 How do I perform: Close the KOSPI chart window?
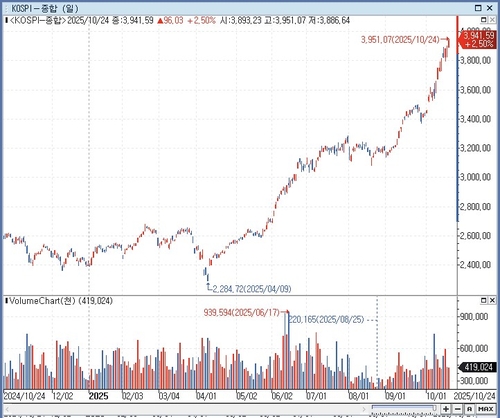(x=490, y=8)
